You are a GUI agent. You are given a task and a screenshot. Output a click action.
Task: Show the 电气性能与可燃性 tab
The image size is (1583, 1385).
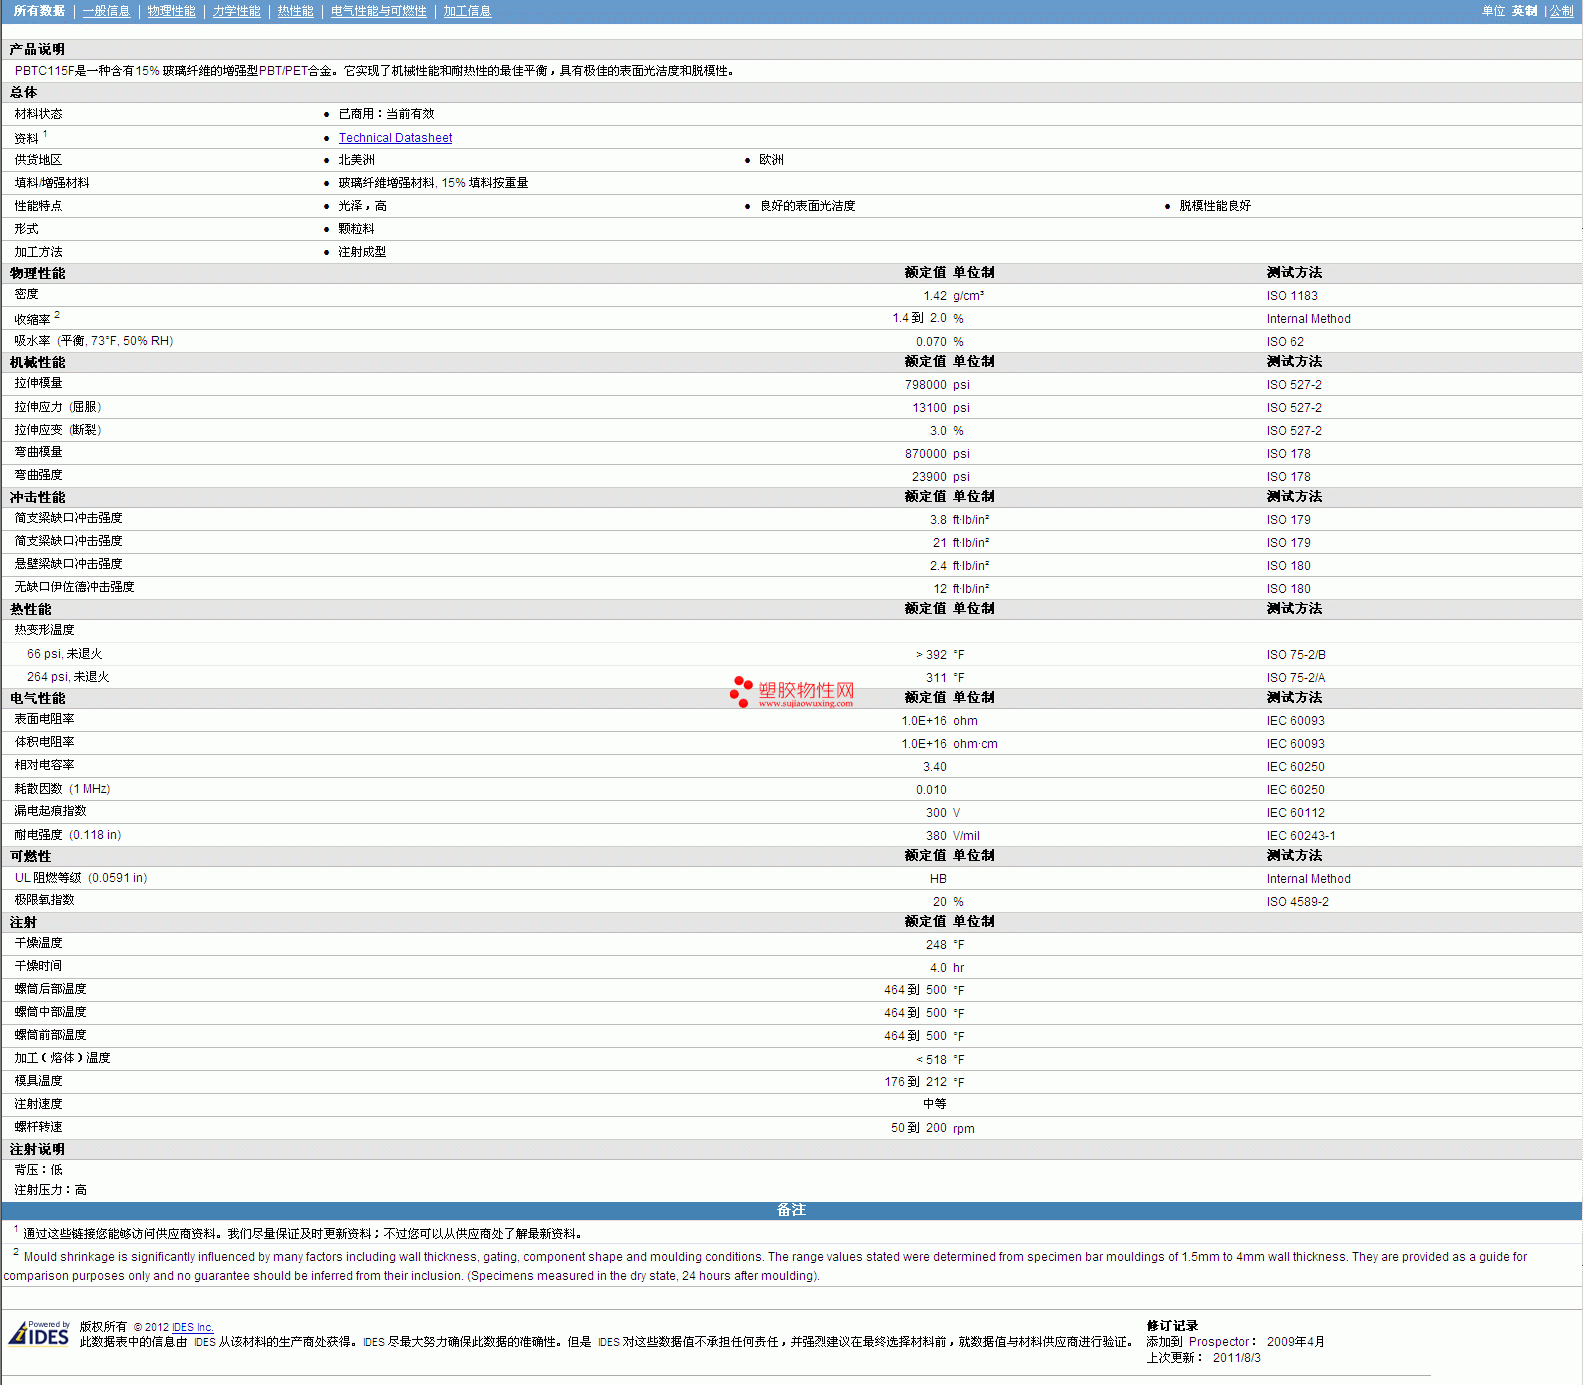378,11
